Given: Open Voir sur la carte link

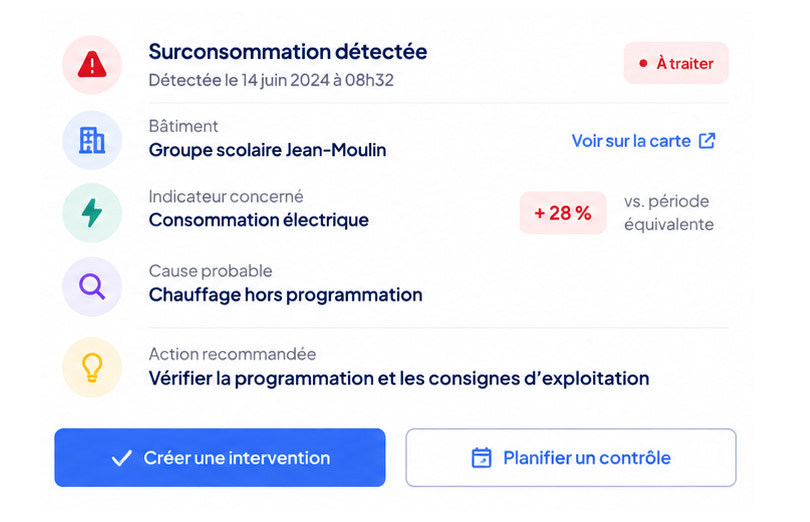Looking at the screenshot, I should (643, 141).
